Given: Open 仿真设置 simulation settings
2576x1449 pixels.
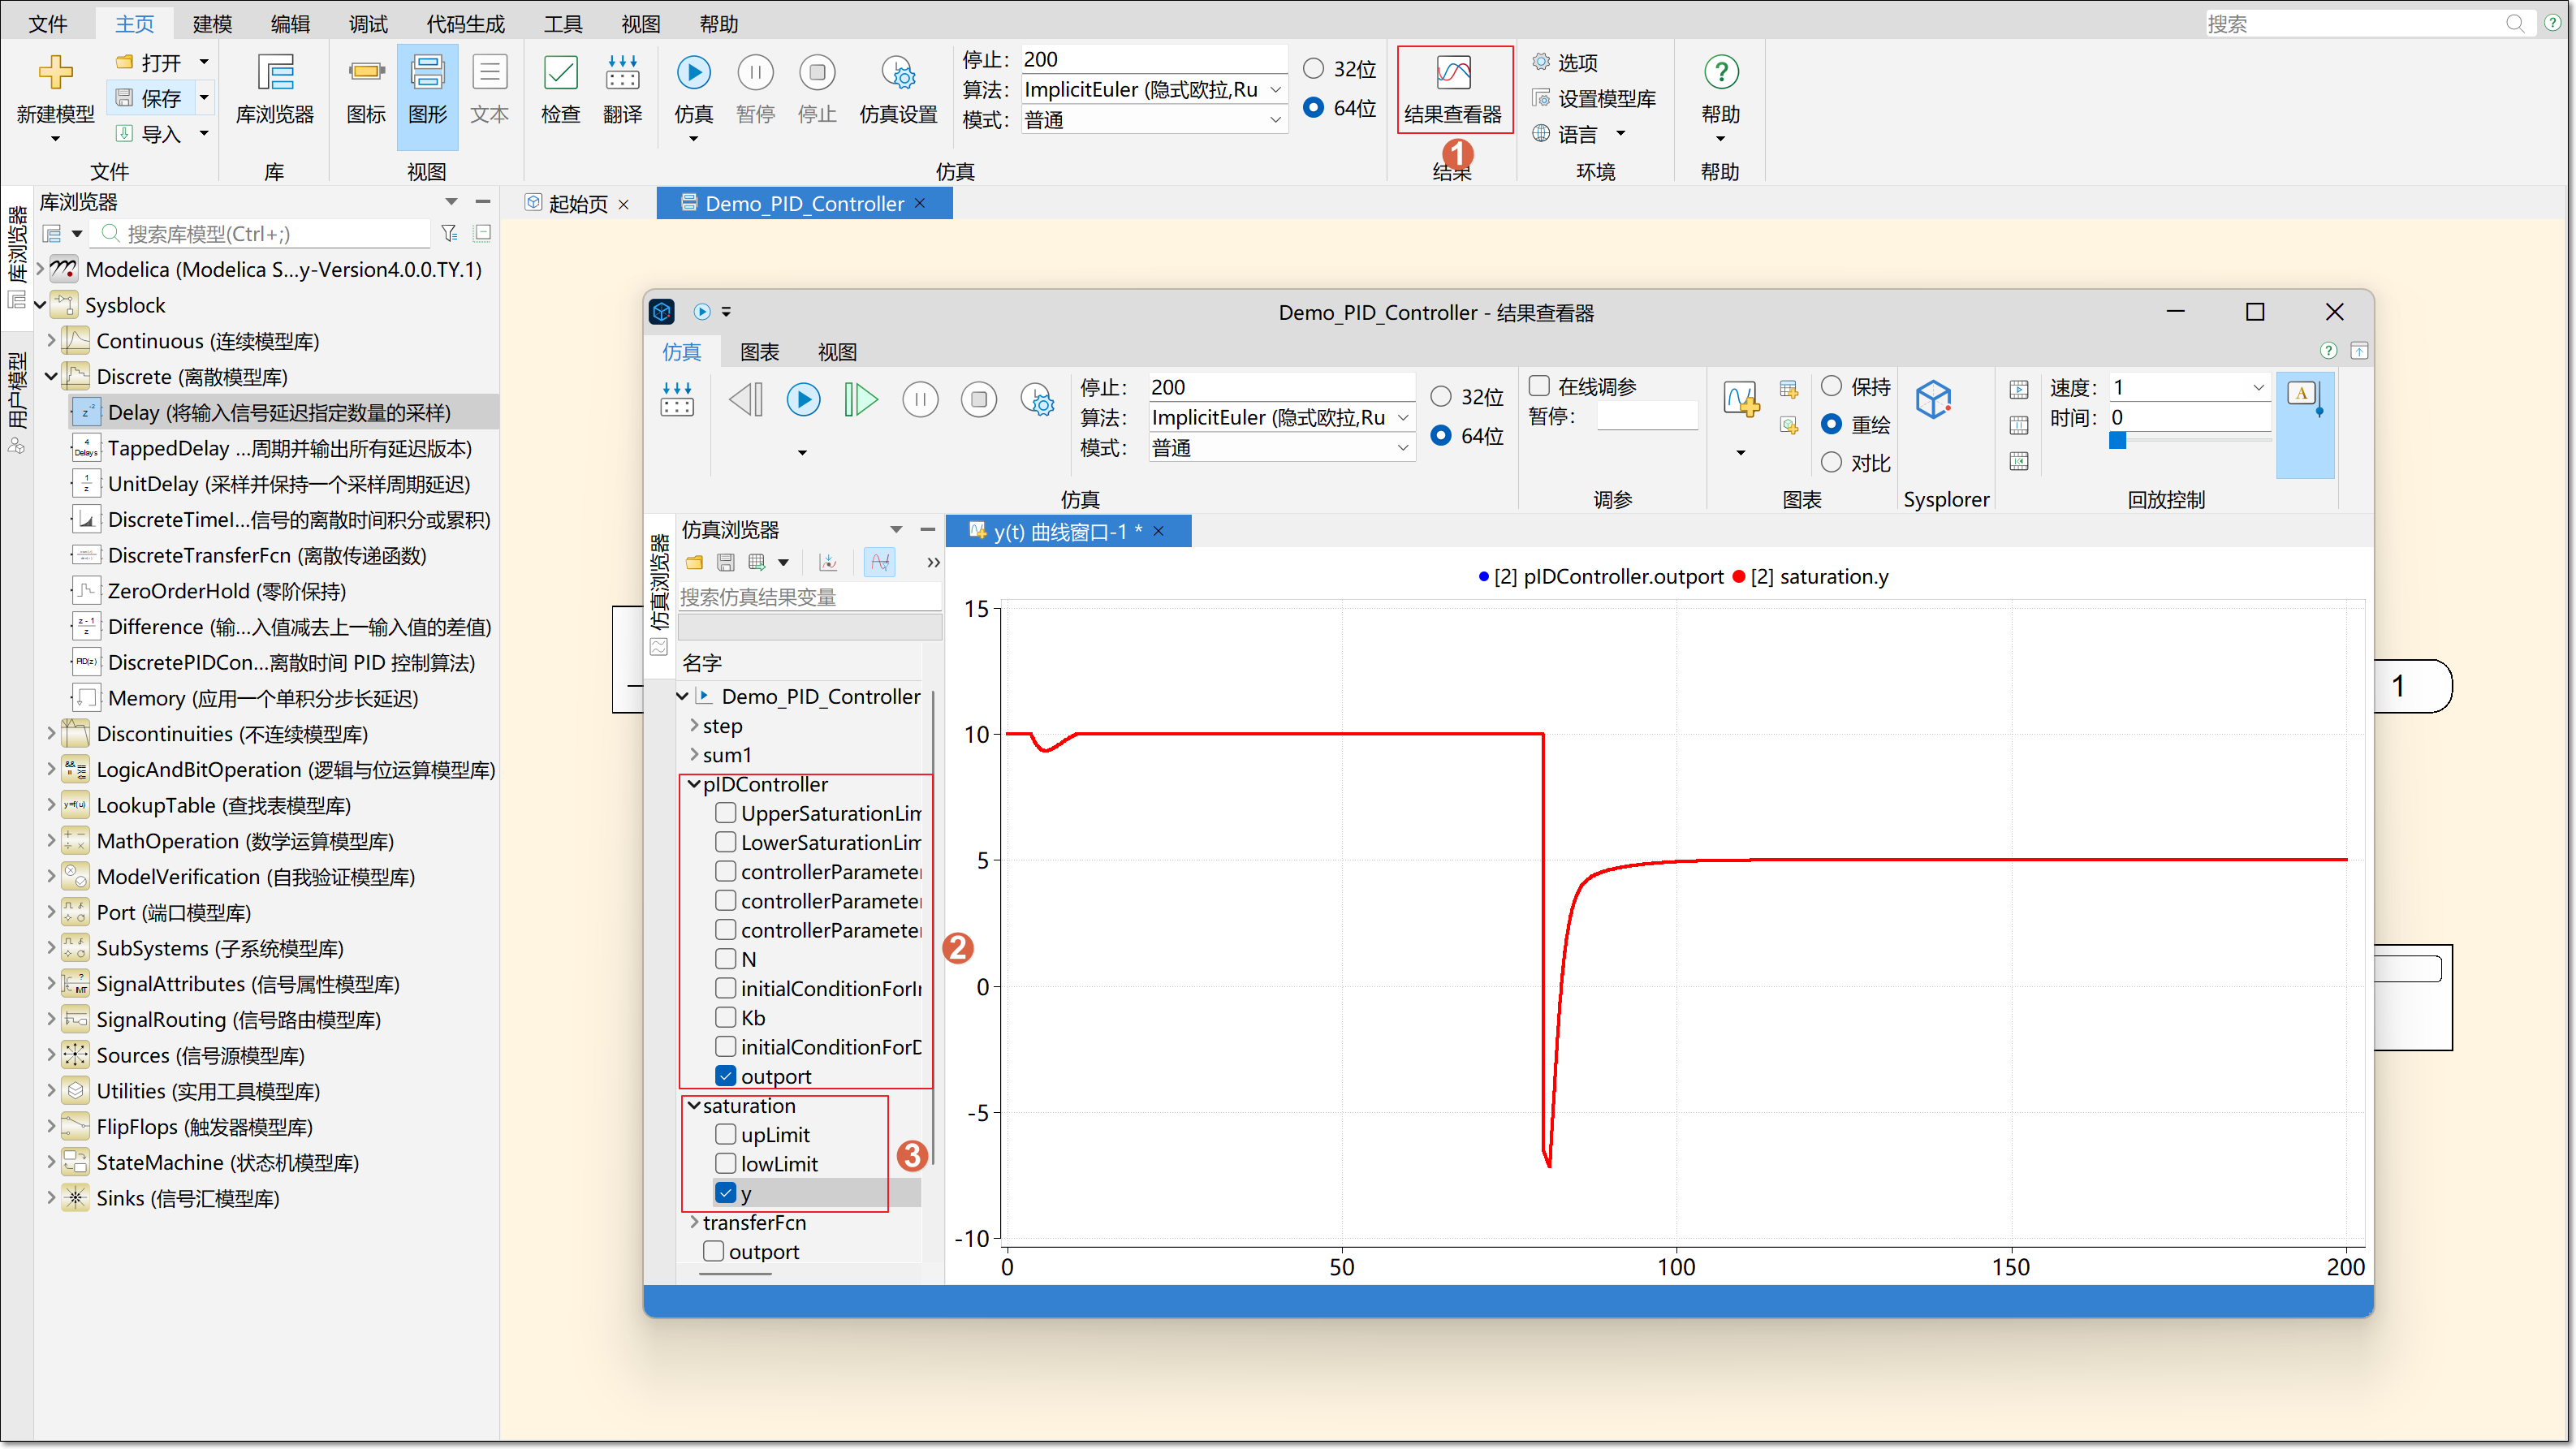Looking at the screenshot, I should click(898, 74).
